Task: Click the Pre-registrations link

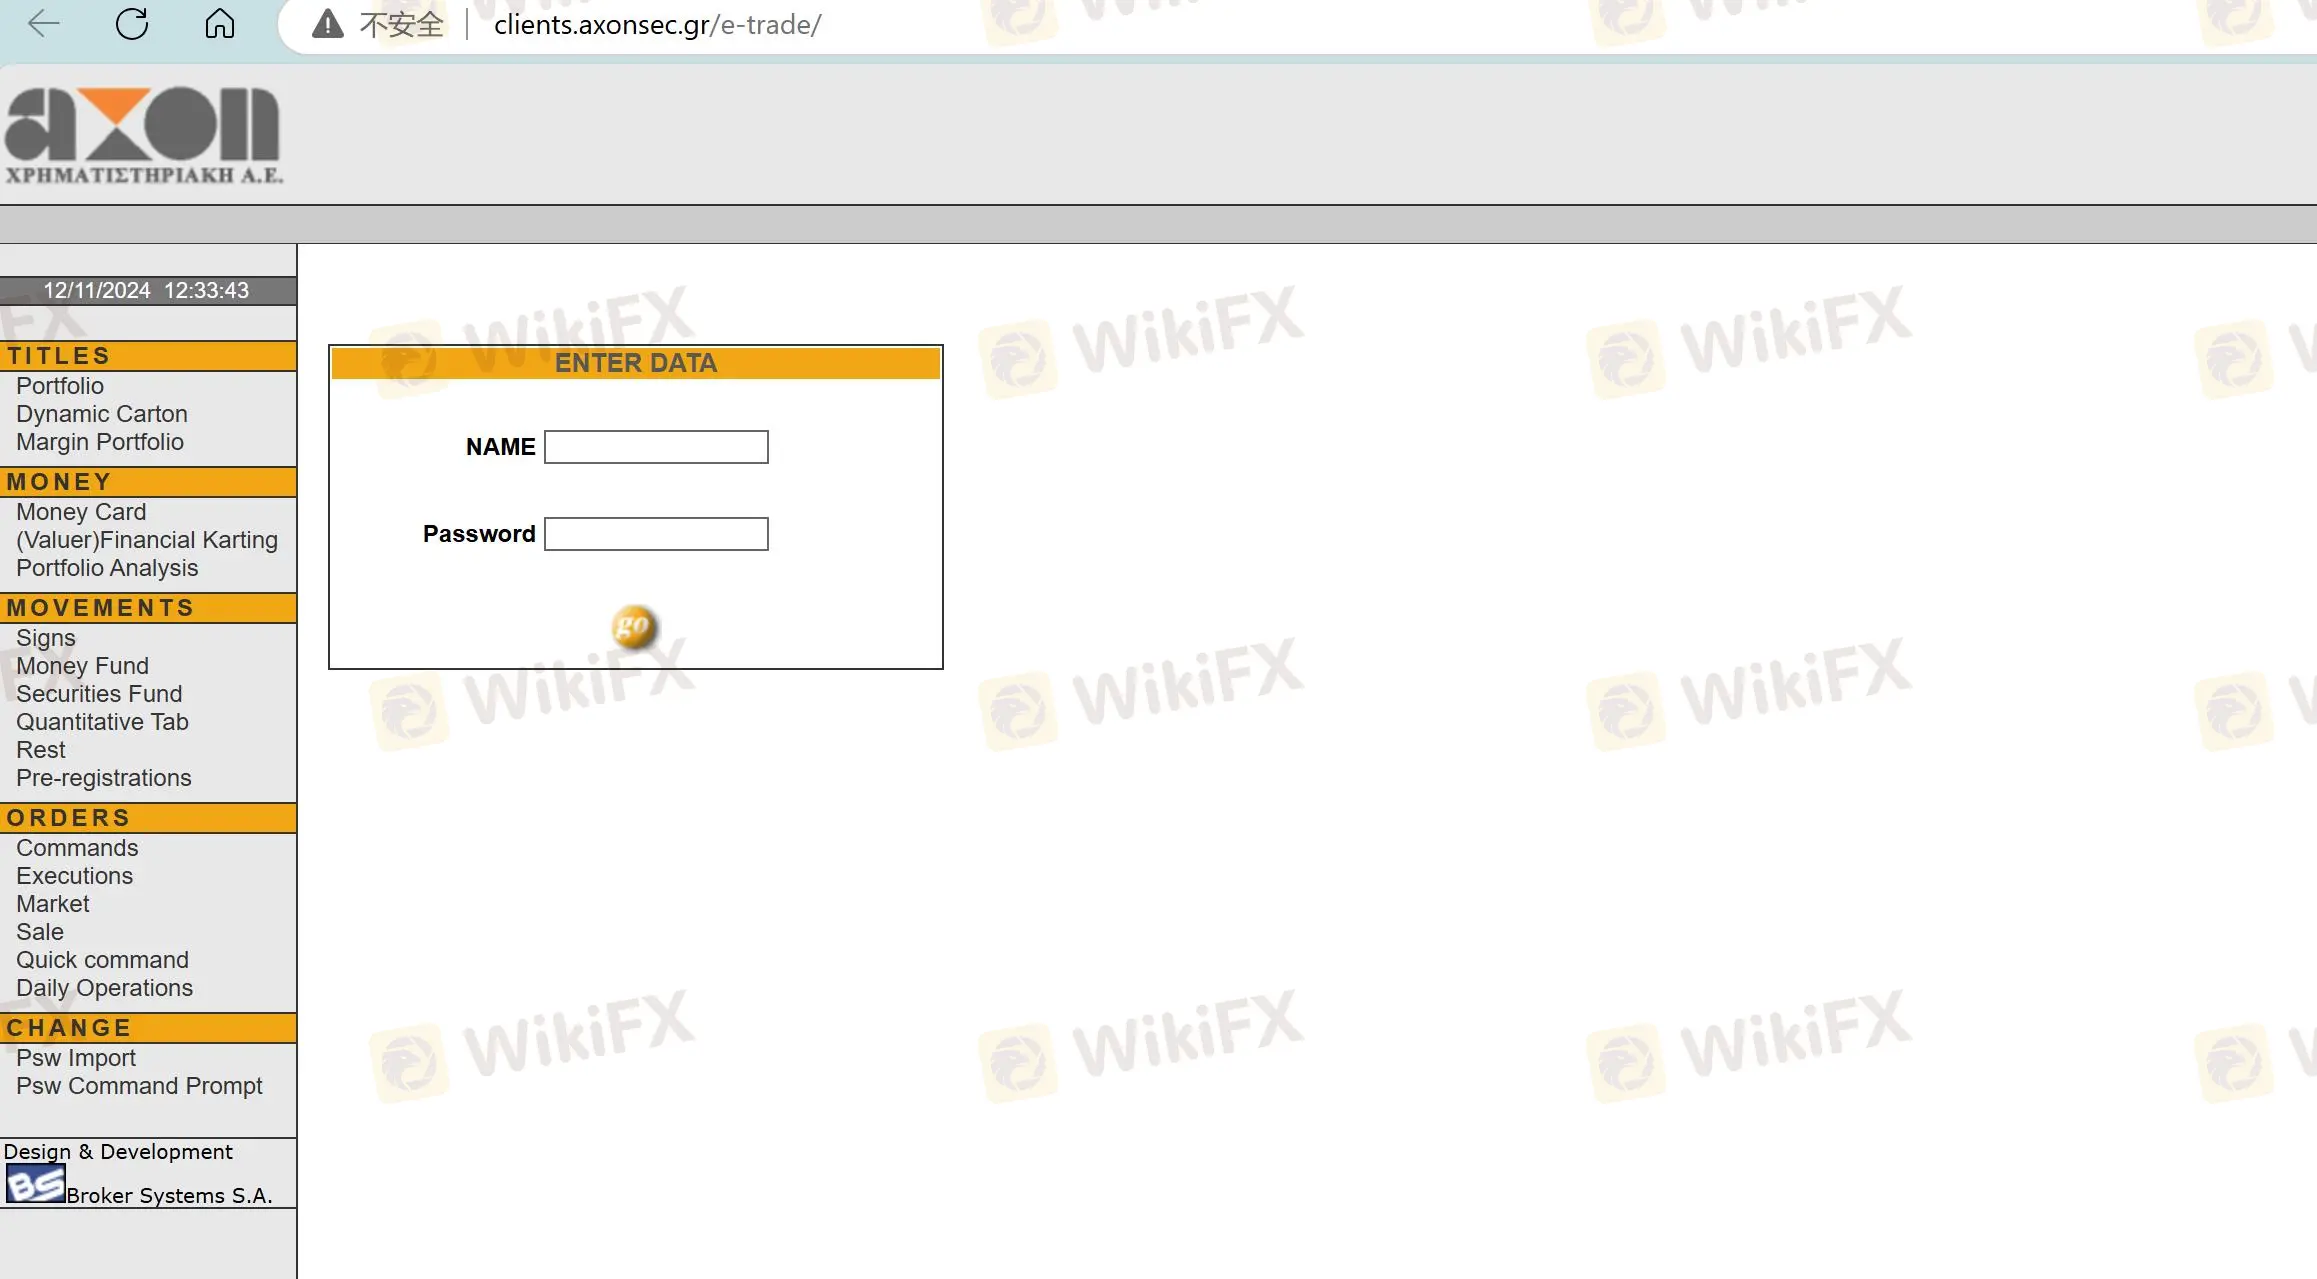Action: point(104,777)
